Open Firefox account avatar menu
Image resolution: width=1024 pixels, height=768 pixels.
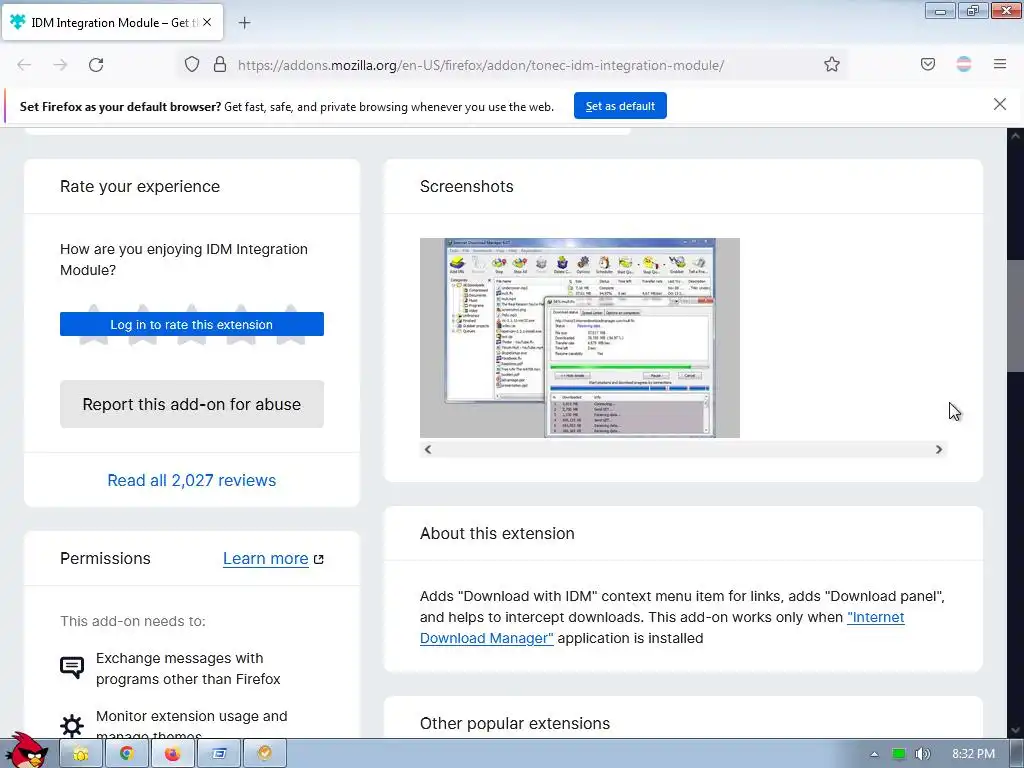click(x=964, y=64)
